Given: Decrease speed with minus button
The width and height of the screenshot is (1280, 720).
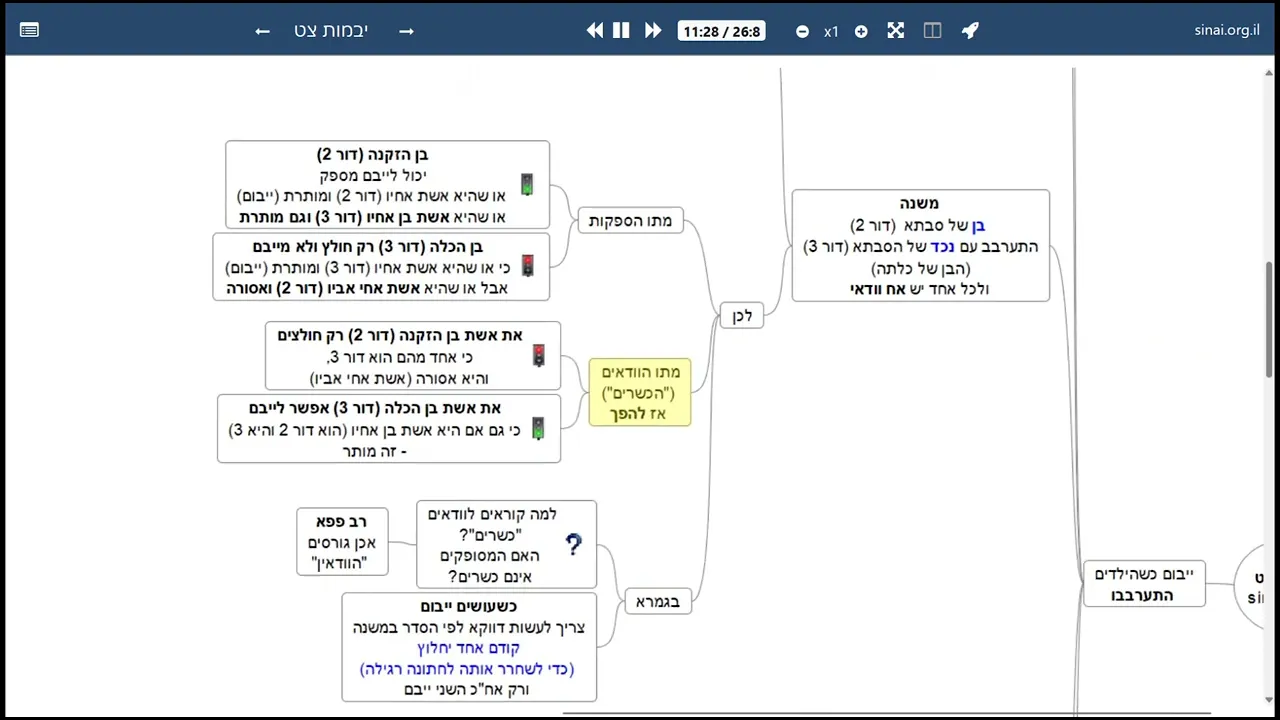Looking at the screenshot, I should [x=802, y=31].
